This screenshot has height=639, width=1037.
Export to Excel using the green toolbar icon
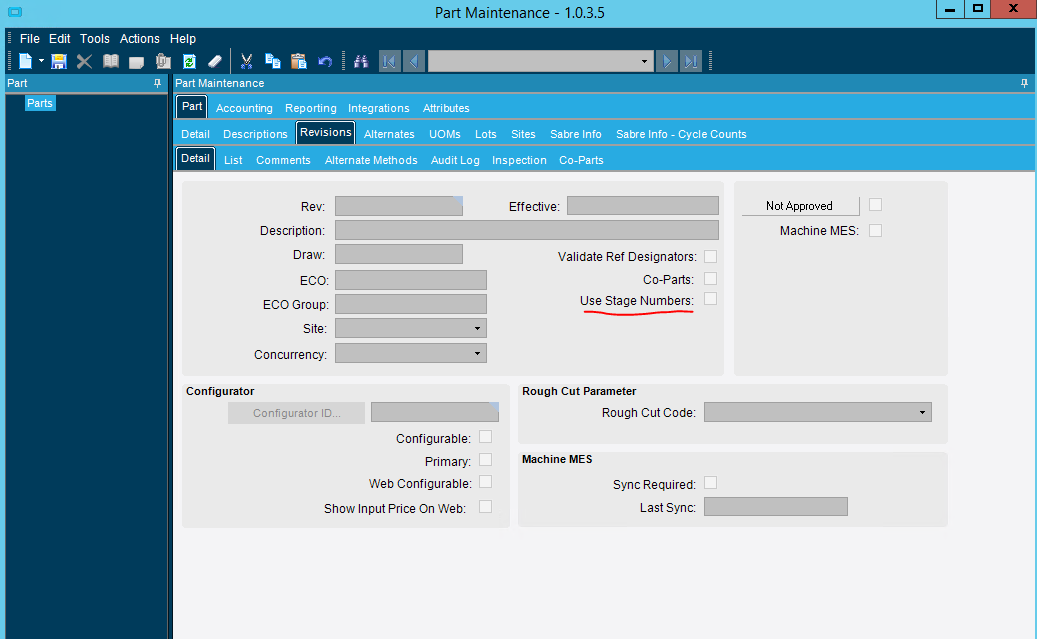click(x=189, y=61)
